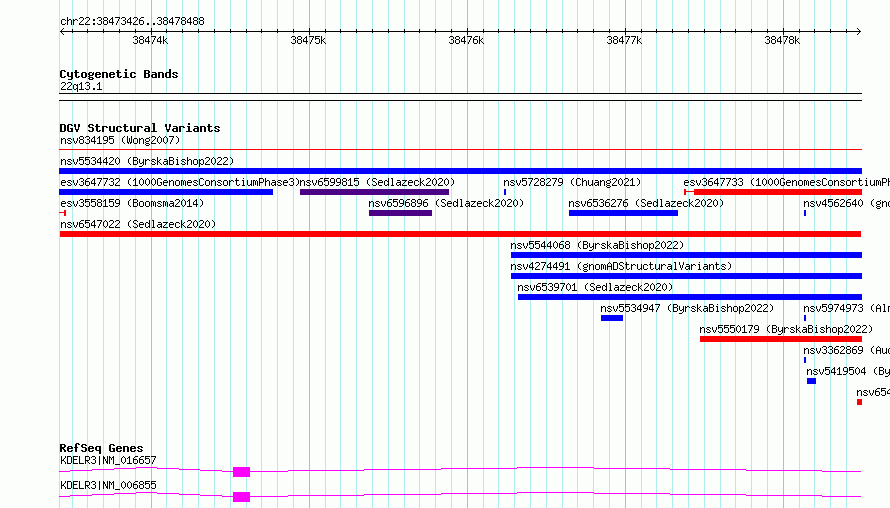890x508 pixels.
Task: Click the right arrowhead of the ruler
Action: tap(859, 31)
